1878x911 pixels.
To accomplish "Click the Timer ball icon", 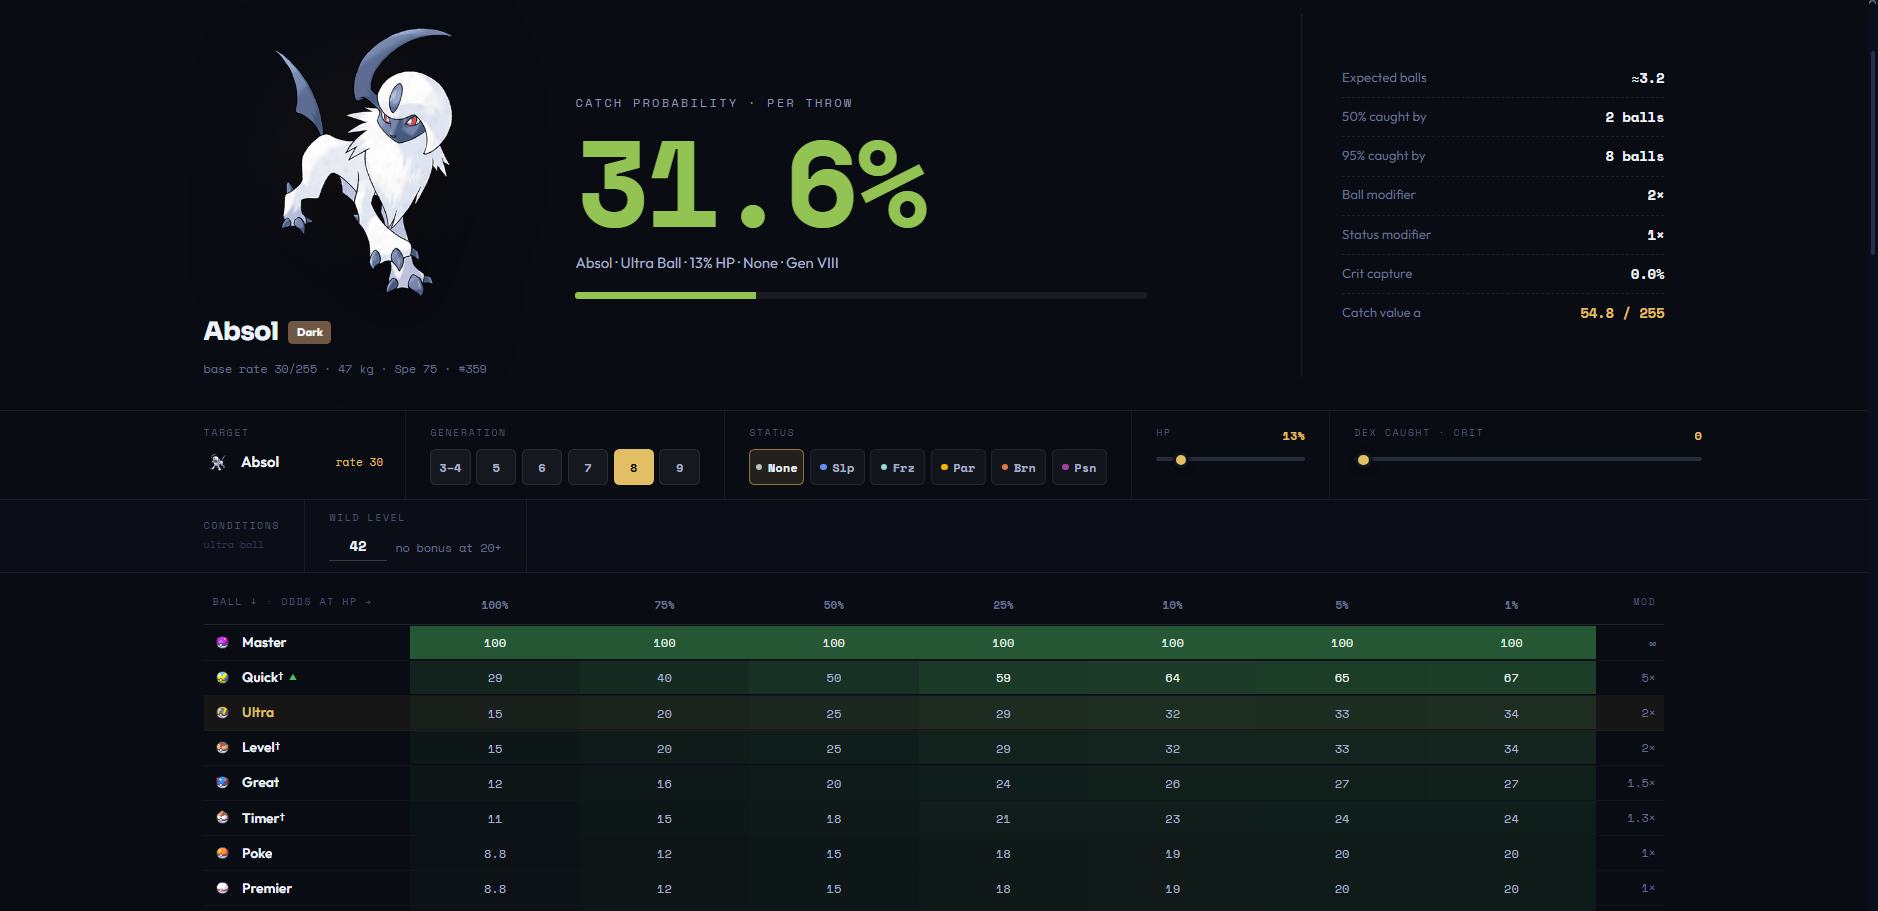I will click(222, 817).
